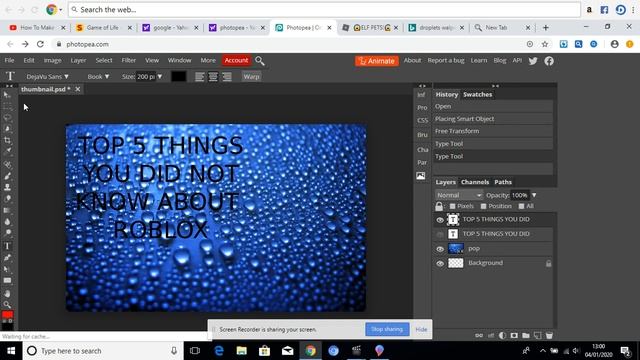Select the Dodge tool

click(x=7, y=233)
